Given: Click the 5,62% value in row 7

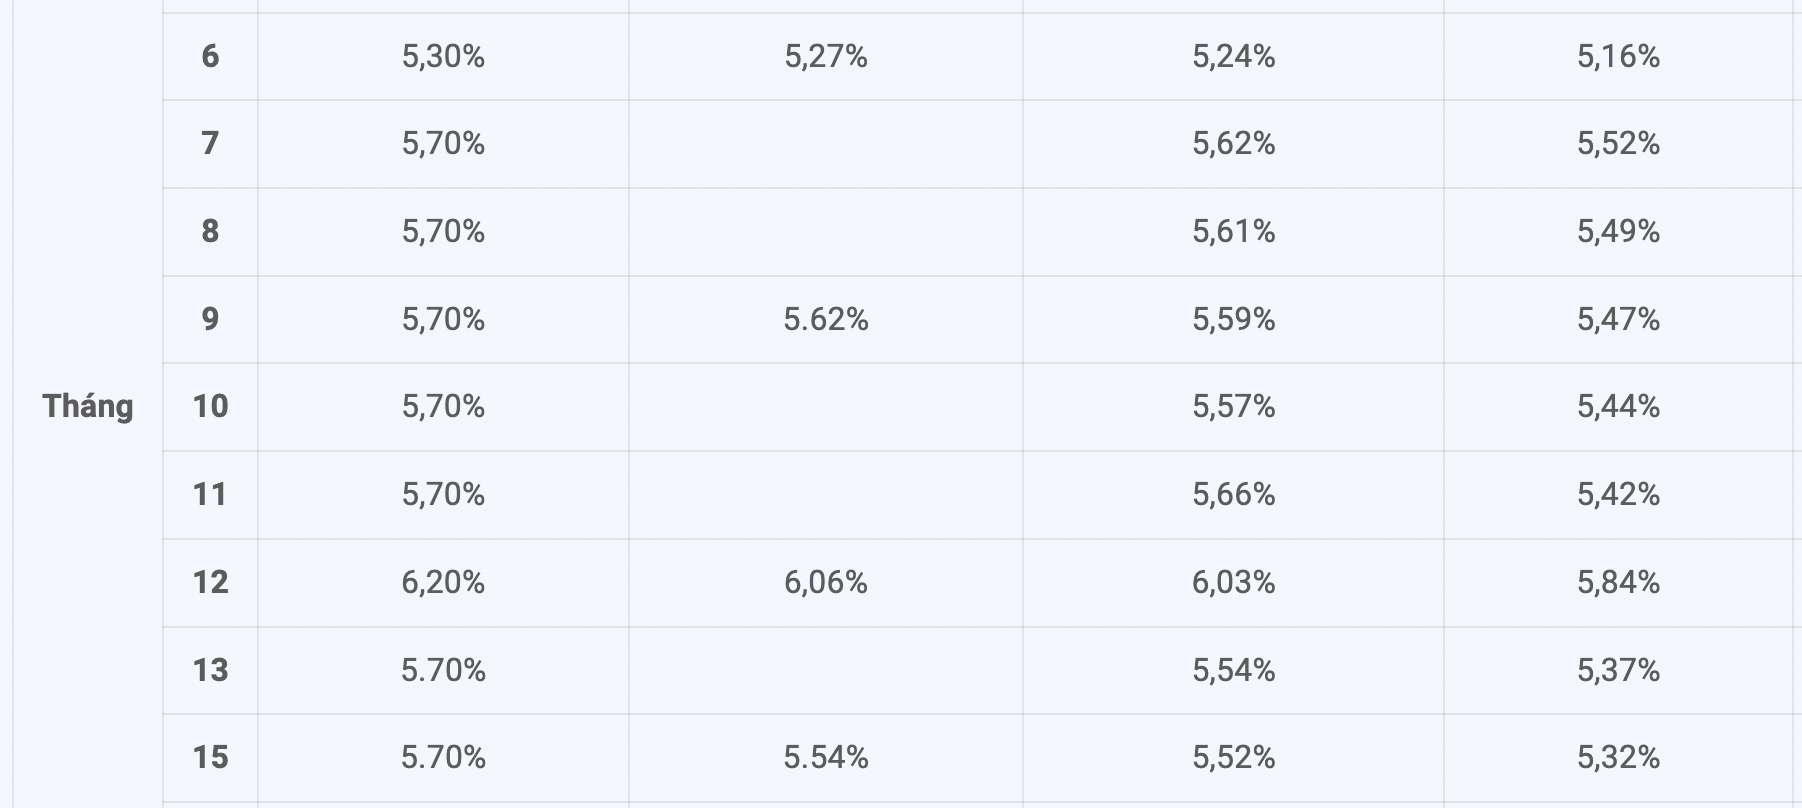Looking at the screenshot, I should [1233, 143].
